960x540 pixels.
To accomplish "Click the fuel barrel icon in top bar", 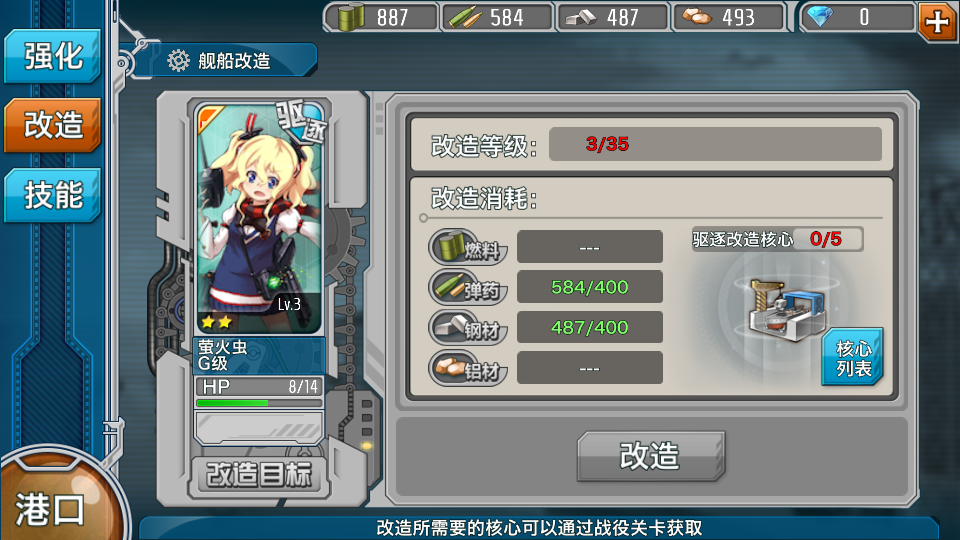I will (x=351, y=17).
